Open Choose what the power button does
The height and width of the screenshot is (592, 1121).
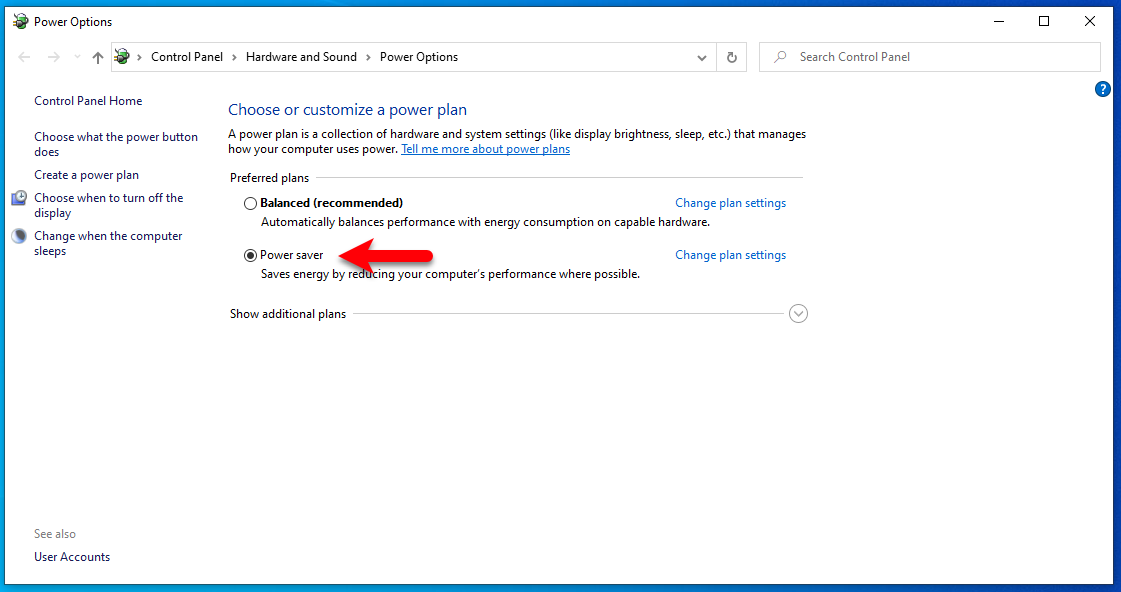pyautogui.click(x=116, y=144)
